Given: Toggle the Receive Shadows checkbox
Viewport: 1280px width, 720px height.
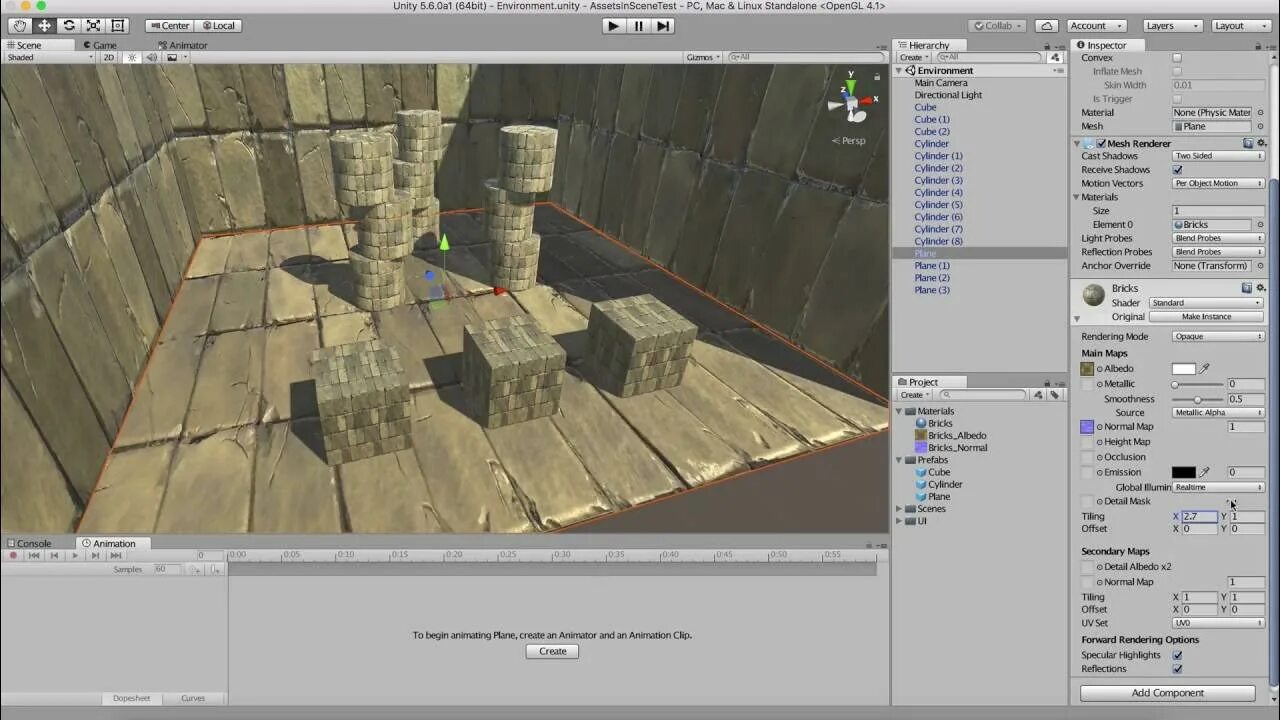Looking at the screenshot, I should tap(1177, 170).
